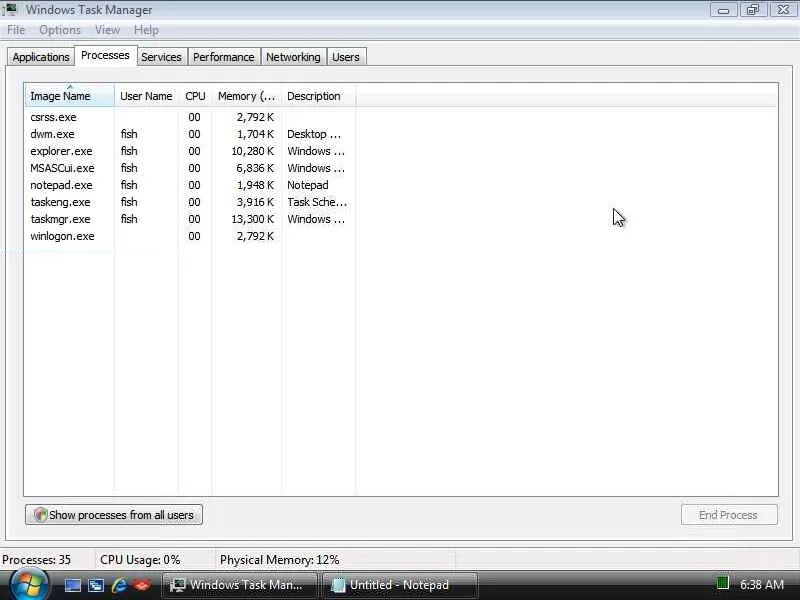This screenshot has height=600, width=800.
Task: Open the File menu
Action: tap(16, 30)
